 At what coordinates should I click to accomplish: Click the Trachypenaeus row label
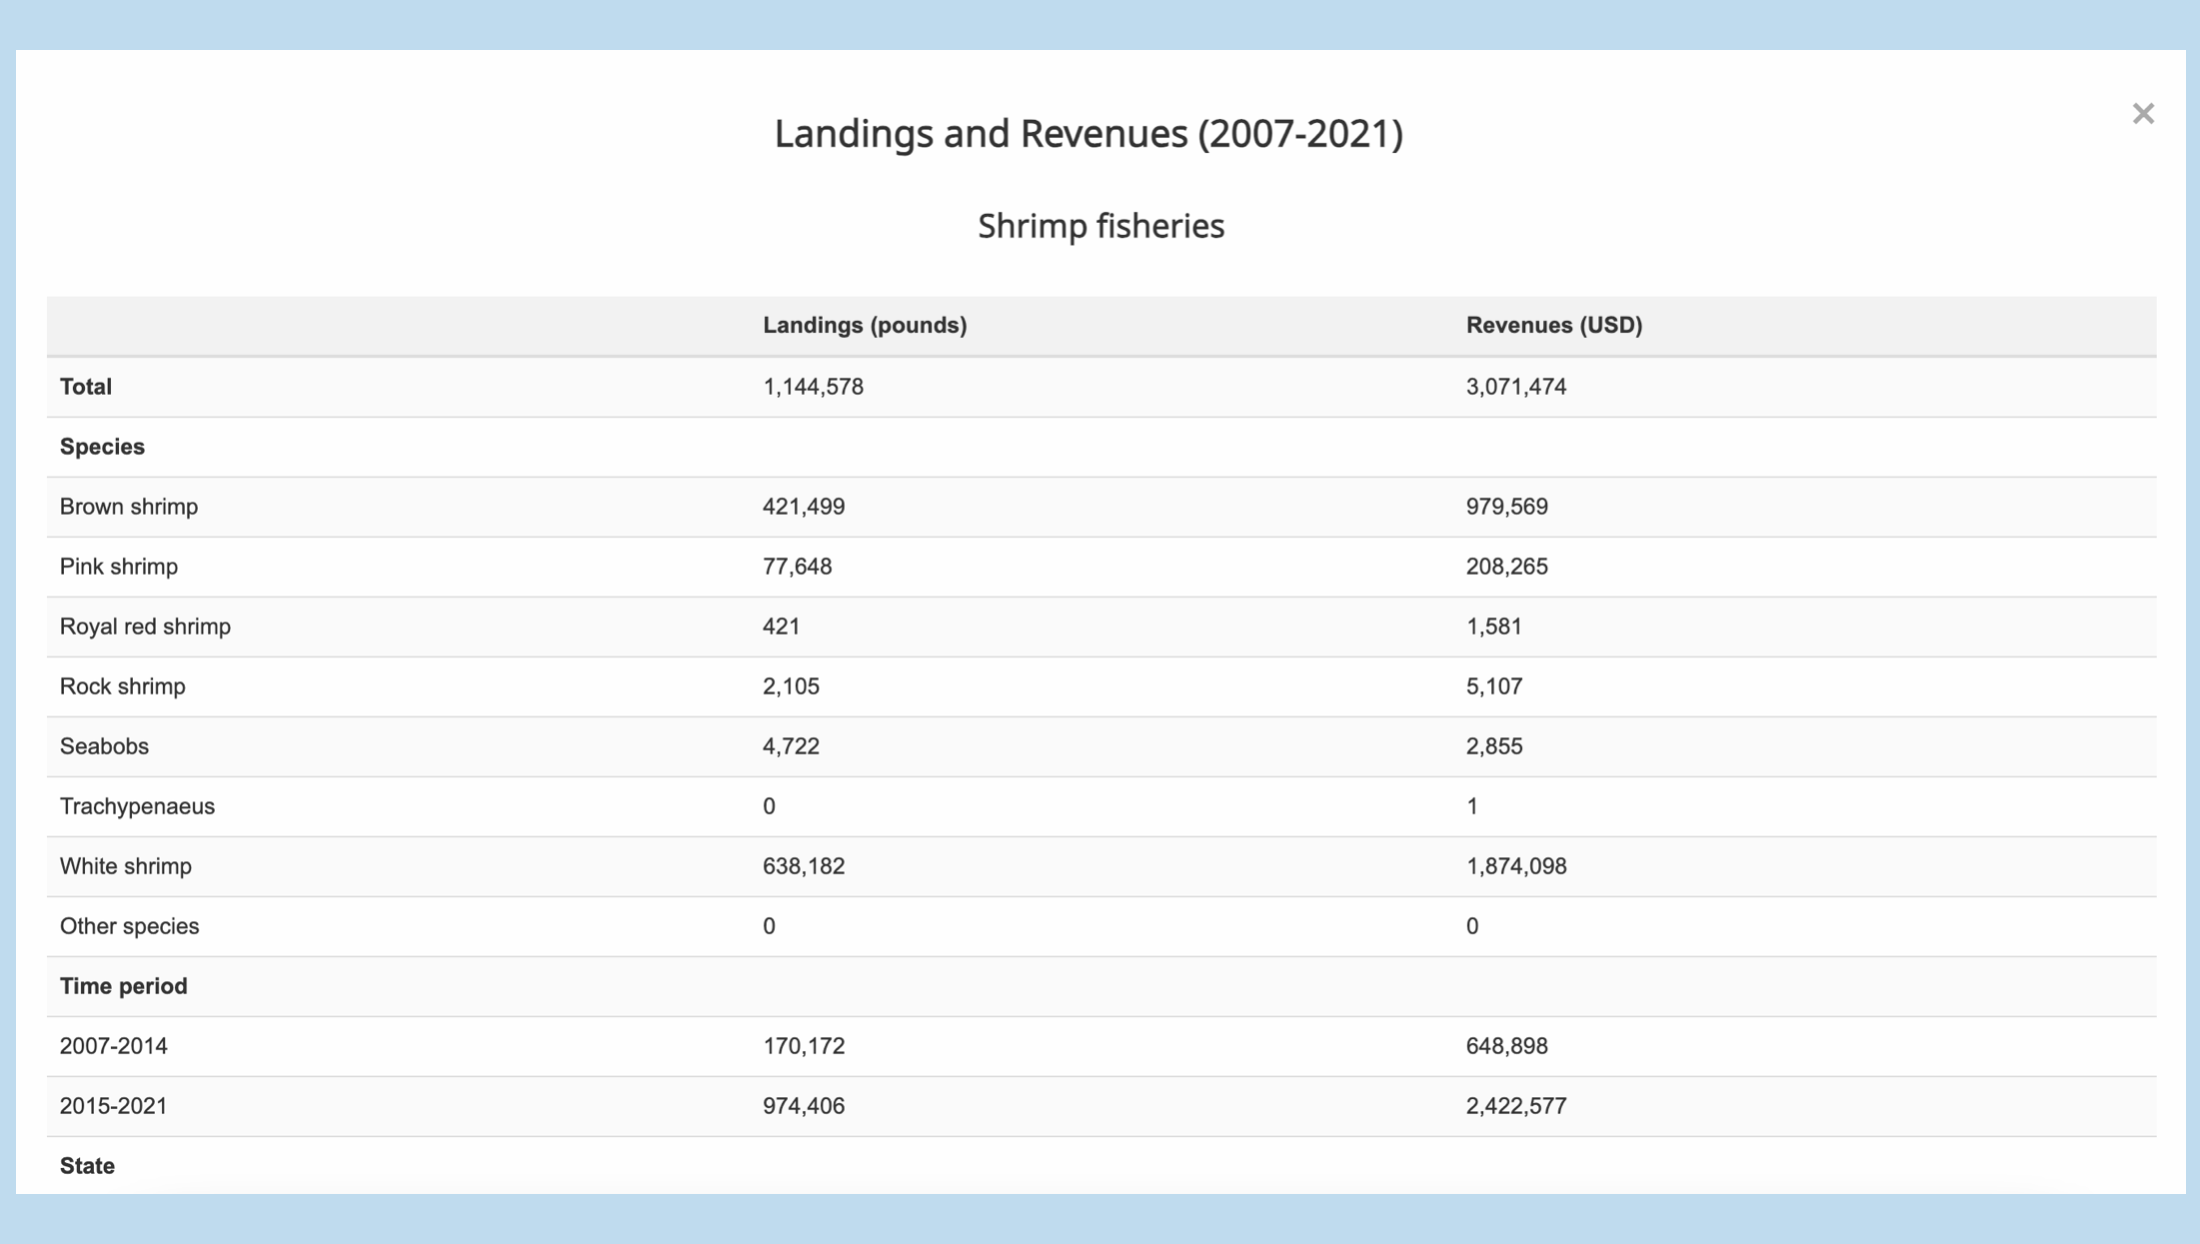[x=137, y=807]
